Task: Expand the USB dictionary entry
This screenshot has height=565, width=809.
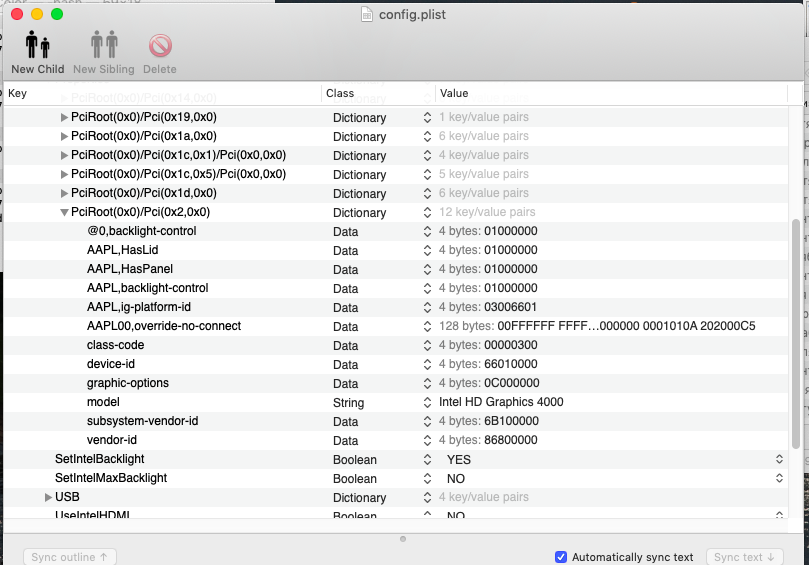Action: click(48, 497)
